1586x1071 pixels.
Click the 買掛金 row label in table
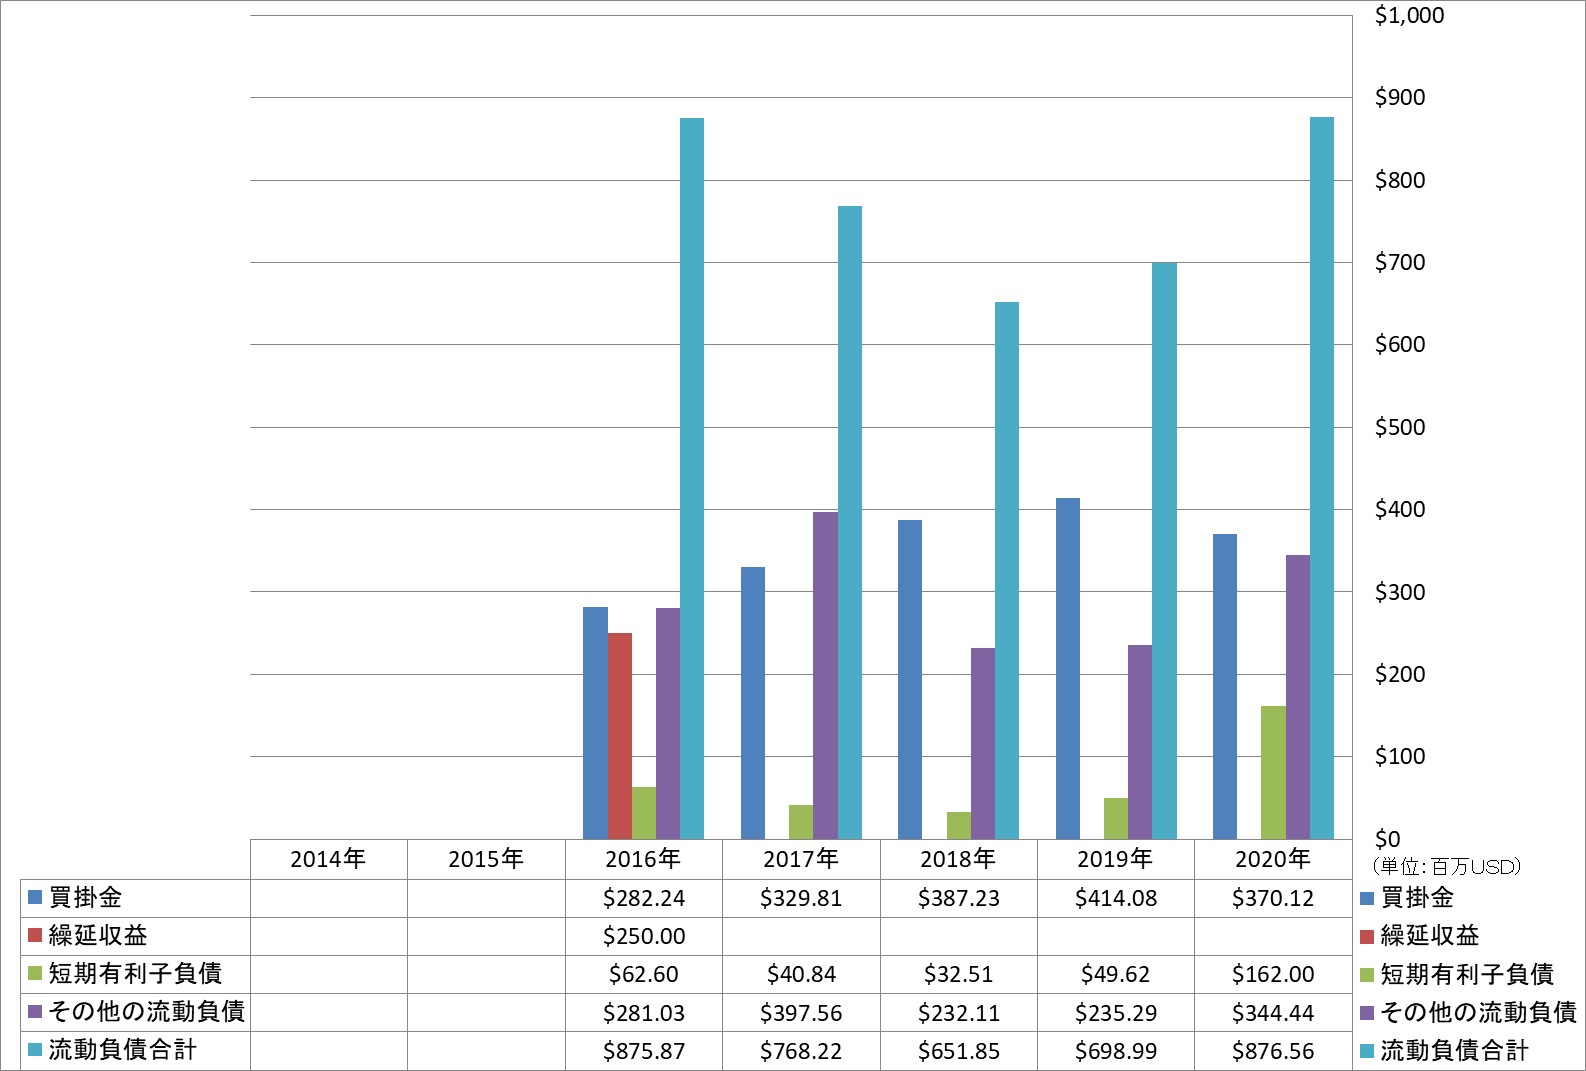pos(85,897)
